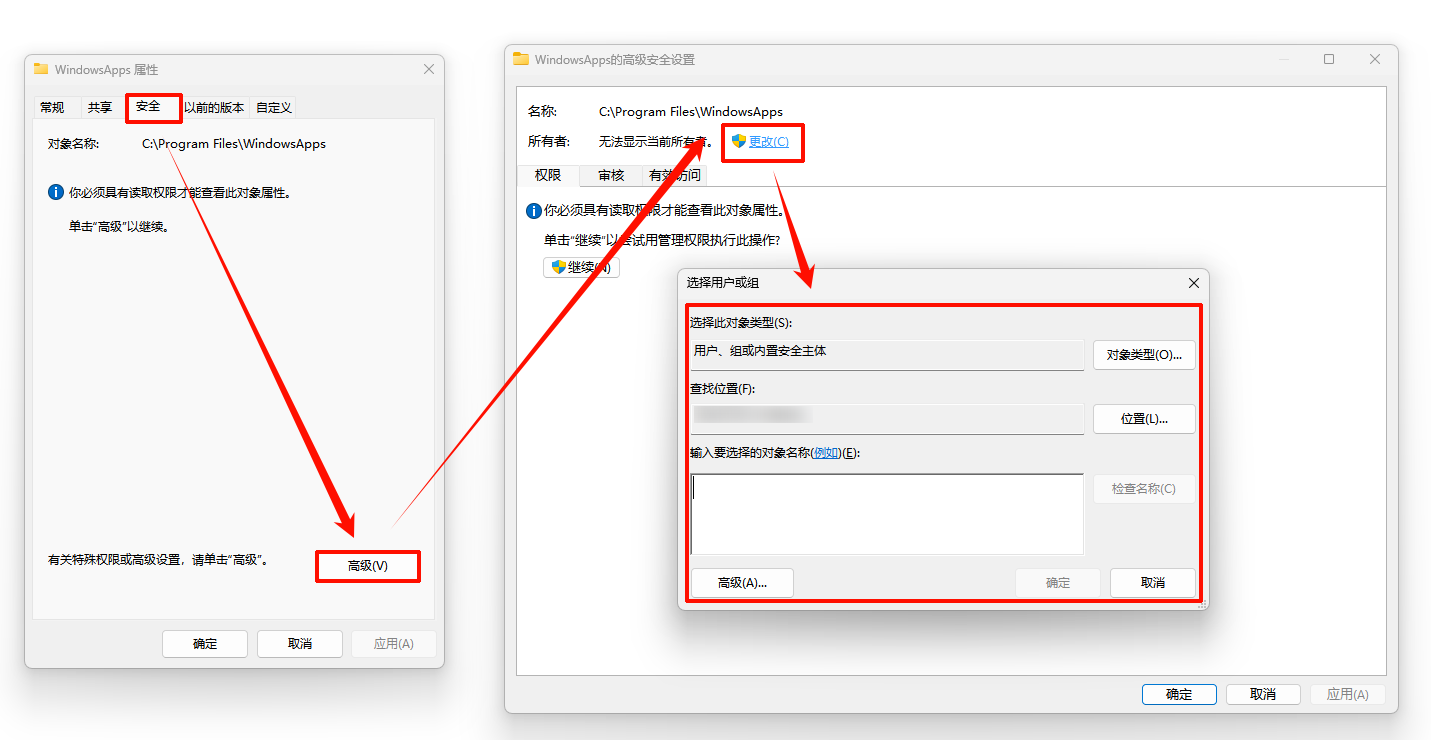Image resolution: width=1431 pixels, height=740 pixels.
Task: Switch to the 共享 tab
Action: (x=99, y=107)
